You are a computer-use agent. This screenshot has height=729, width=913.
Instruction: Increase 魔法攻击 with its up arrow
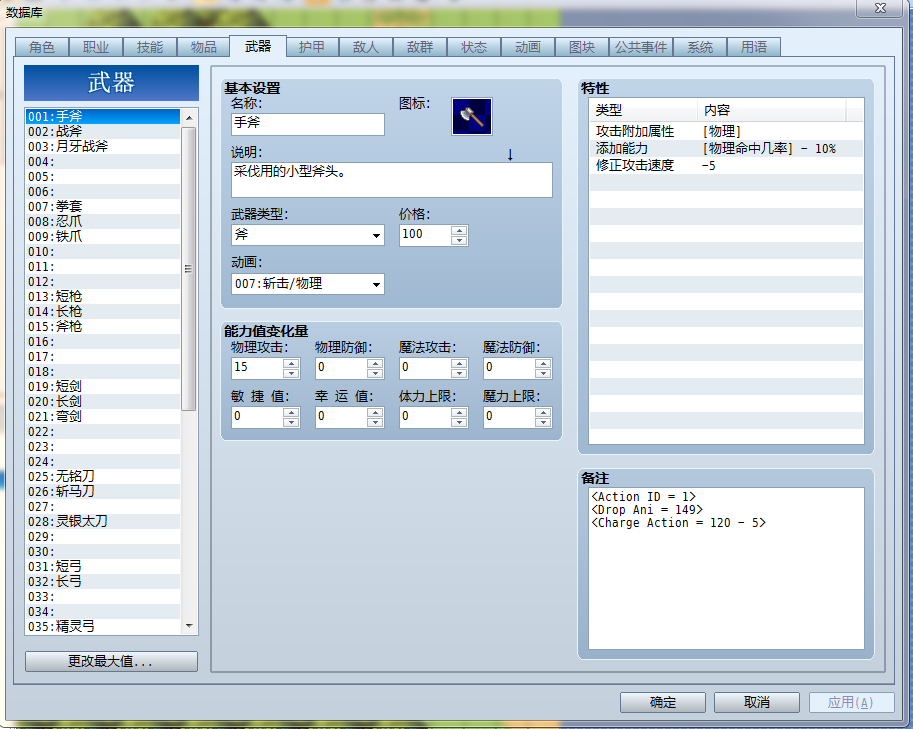click(459, 363)
